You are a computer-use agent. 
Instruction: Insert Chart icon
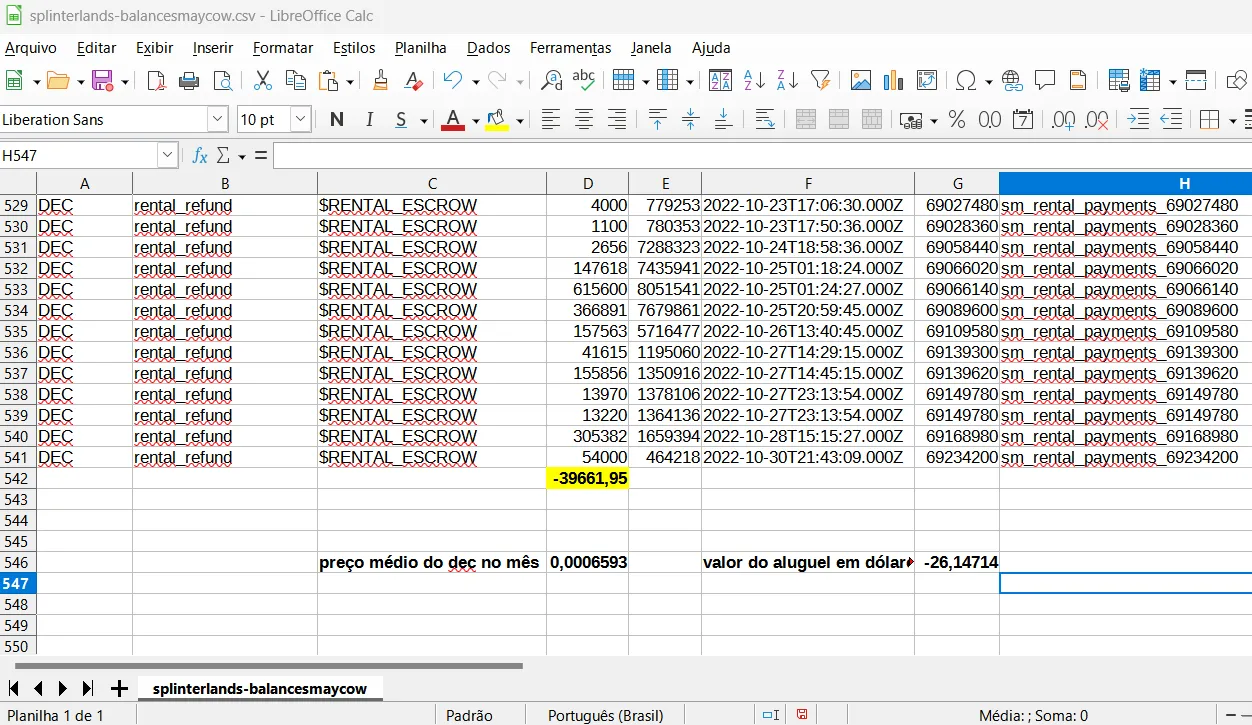(x=893, y=81)
